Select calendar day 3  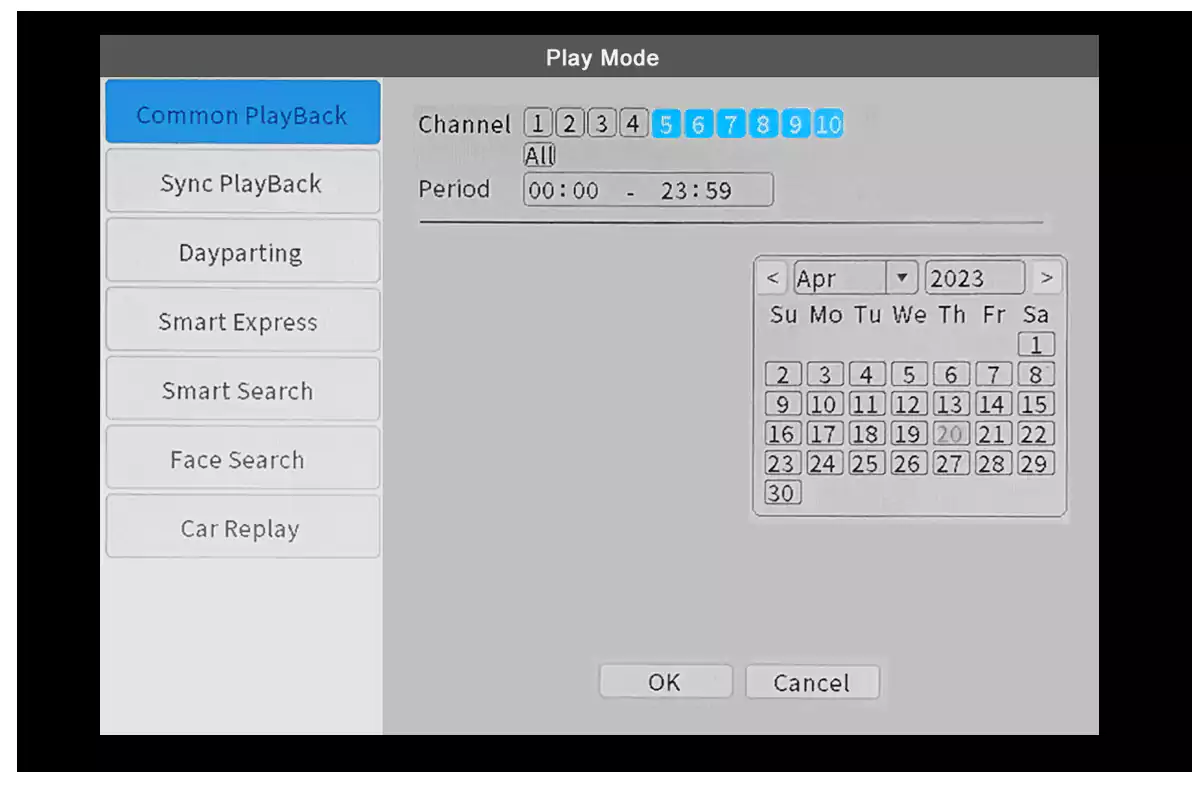[x=825, y=375]
